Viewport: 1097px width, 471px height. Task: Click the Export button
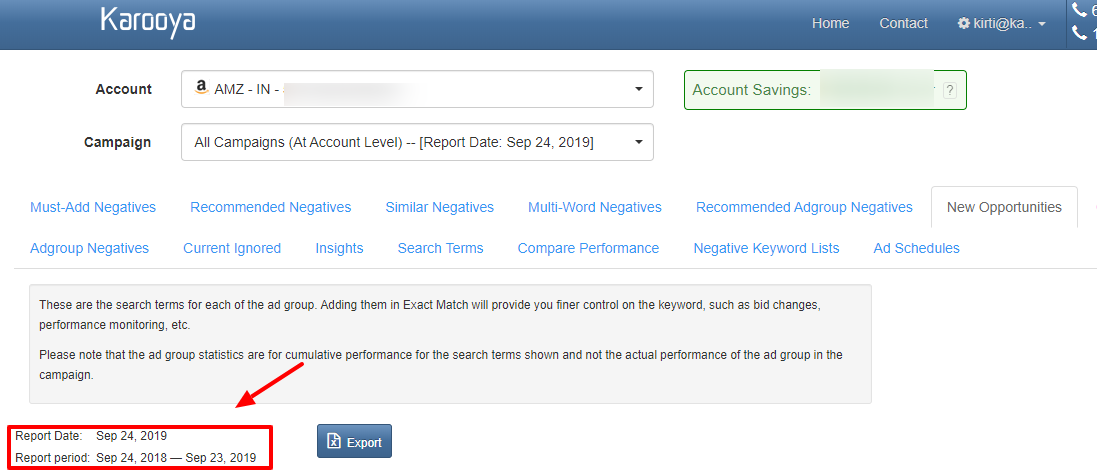point(354,441)
